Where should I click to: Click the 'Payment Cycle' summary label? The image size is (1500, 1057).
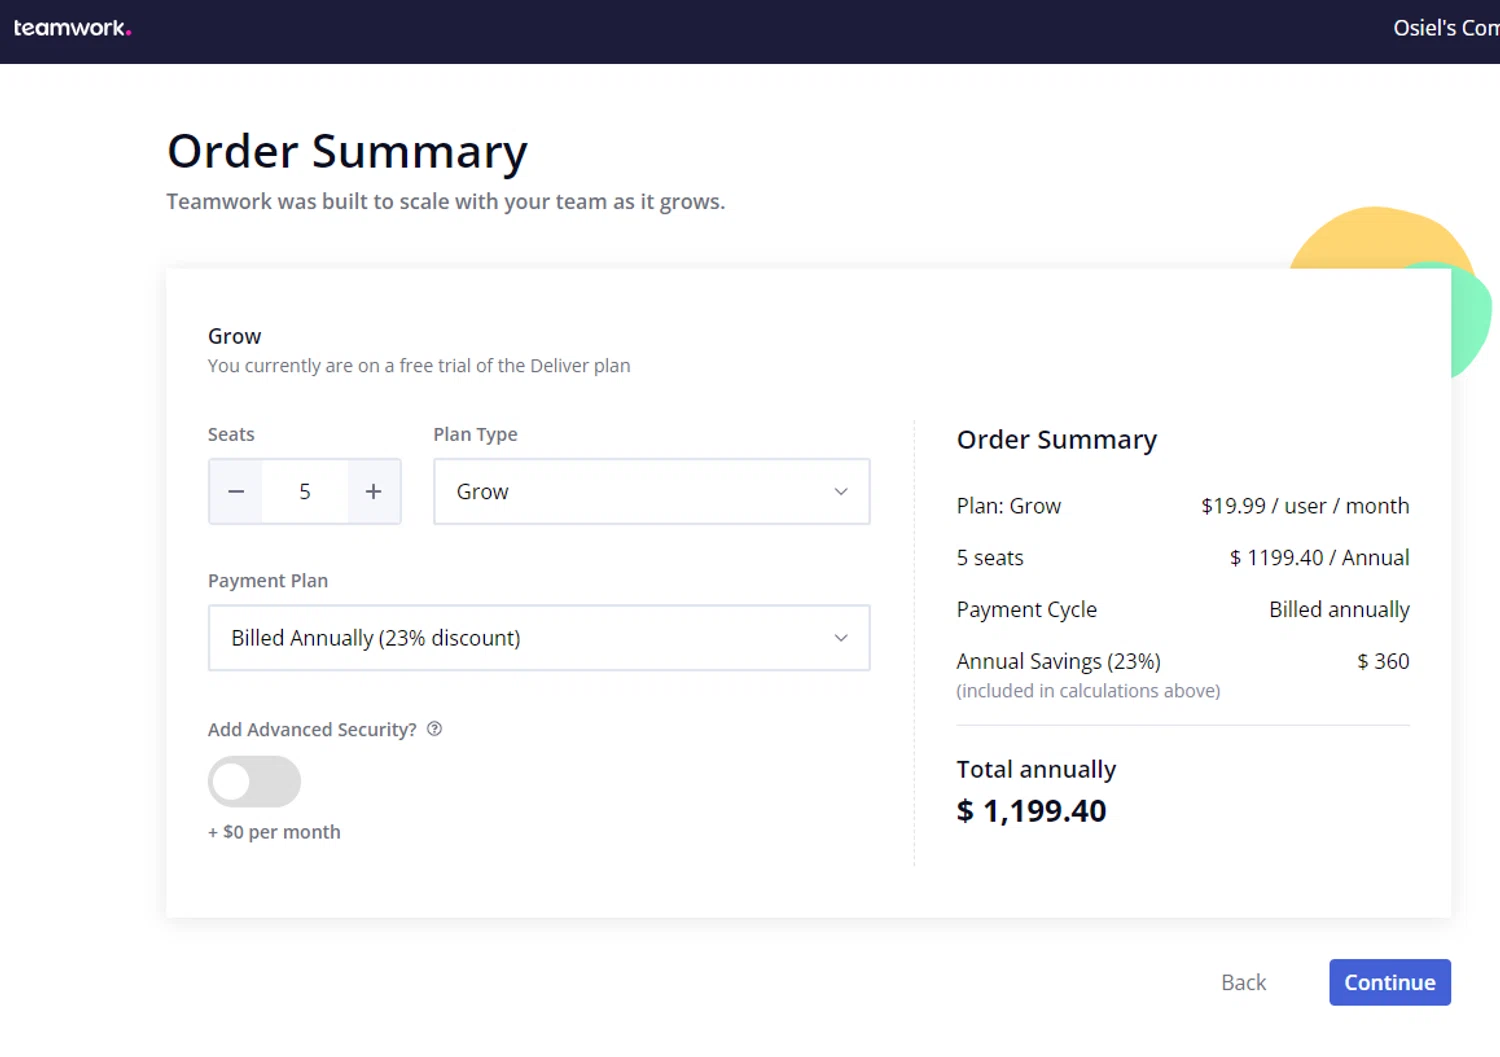(x=1026, y=610)
